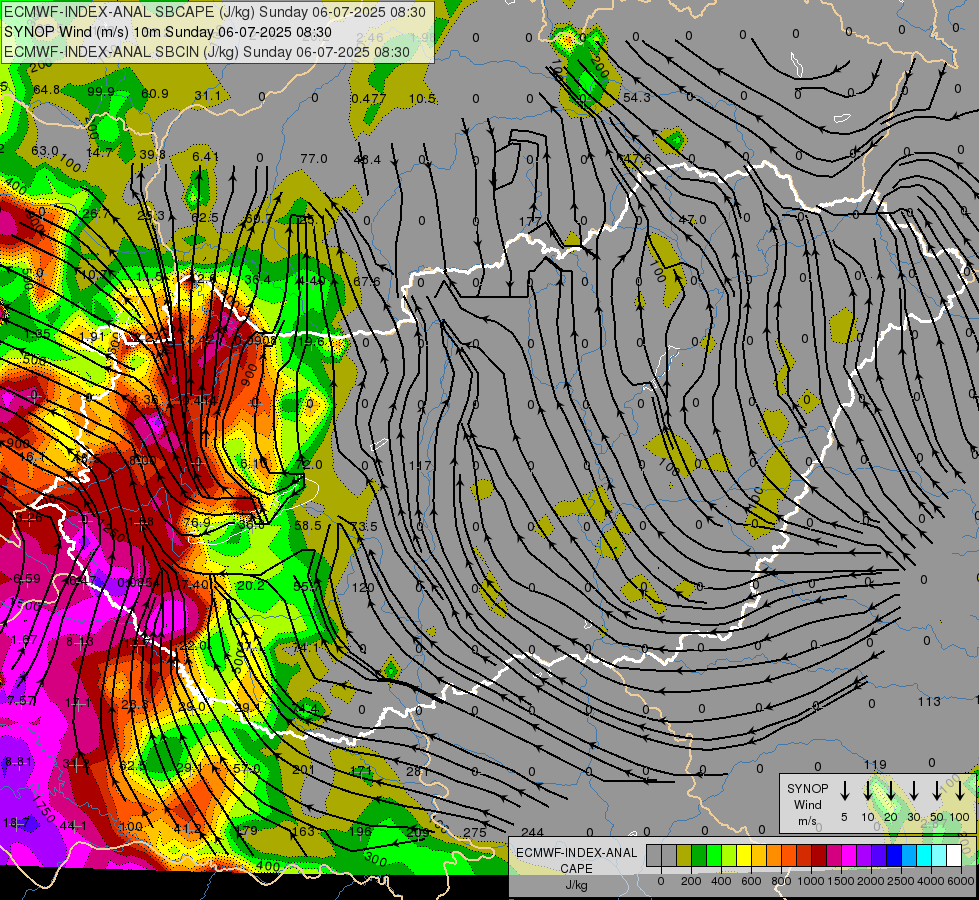Click the map value '77.0'
The image size is (979, 900).
coord(313,159)
